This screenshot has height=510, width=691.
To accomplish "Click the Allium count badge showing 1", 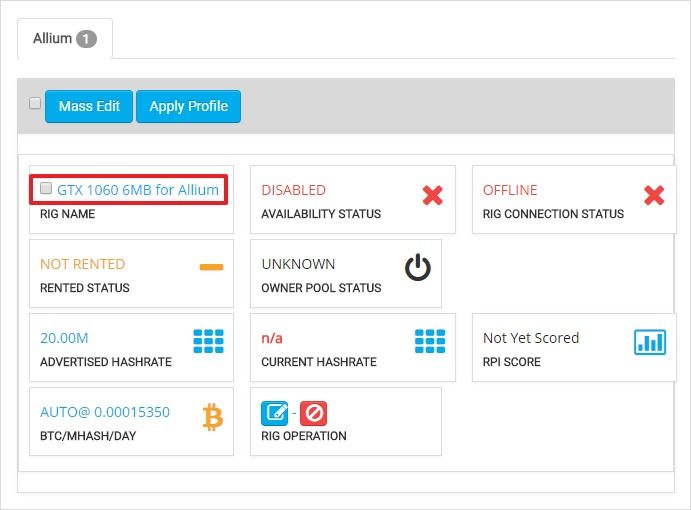I will (x=86, y=39).
